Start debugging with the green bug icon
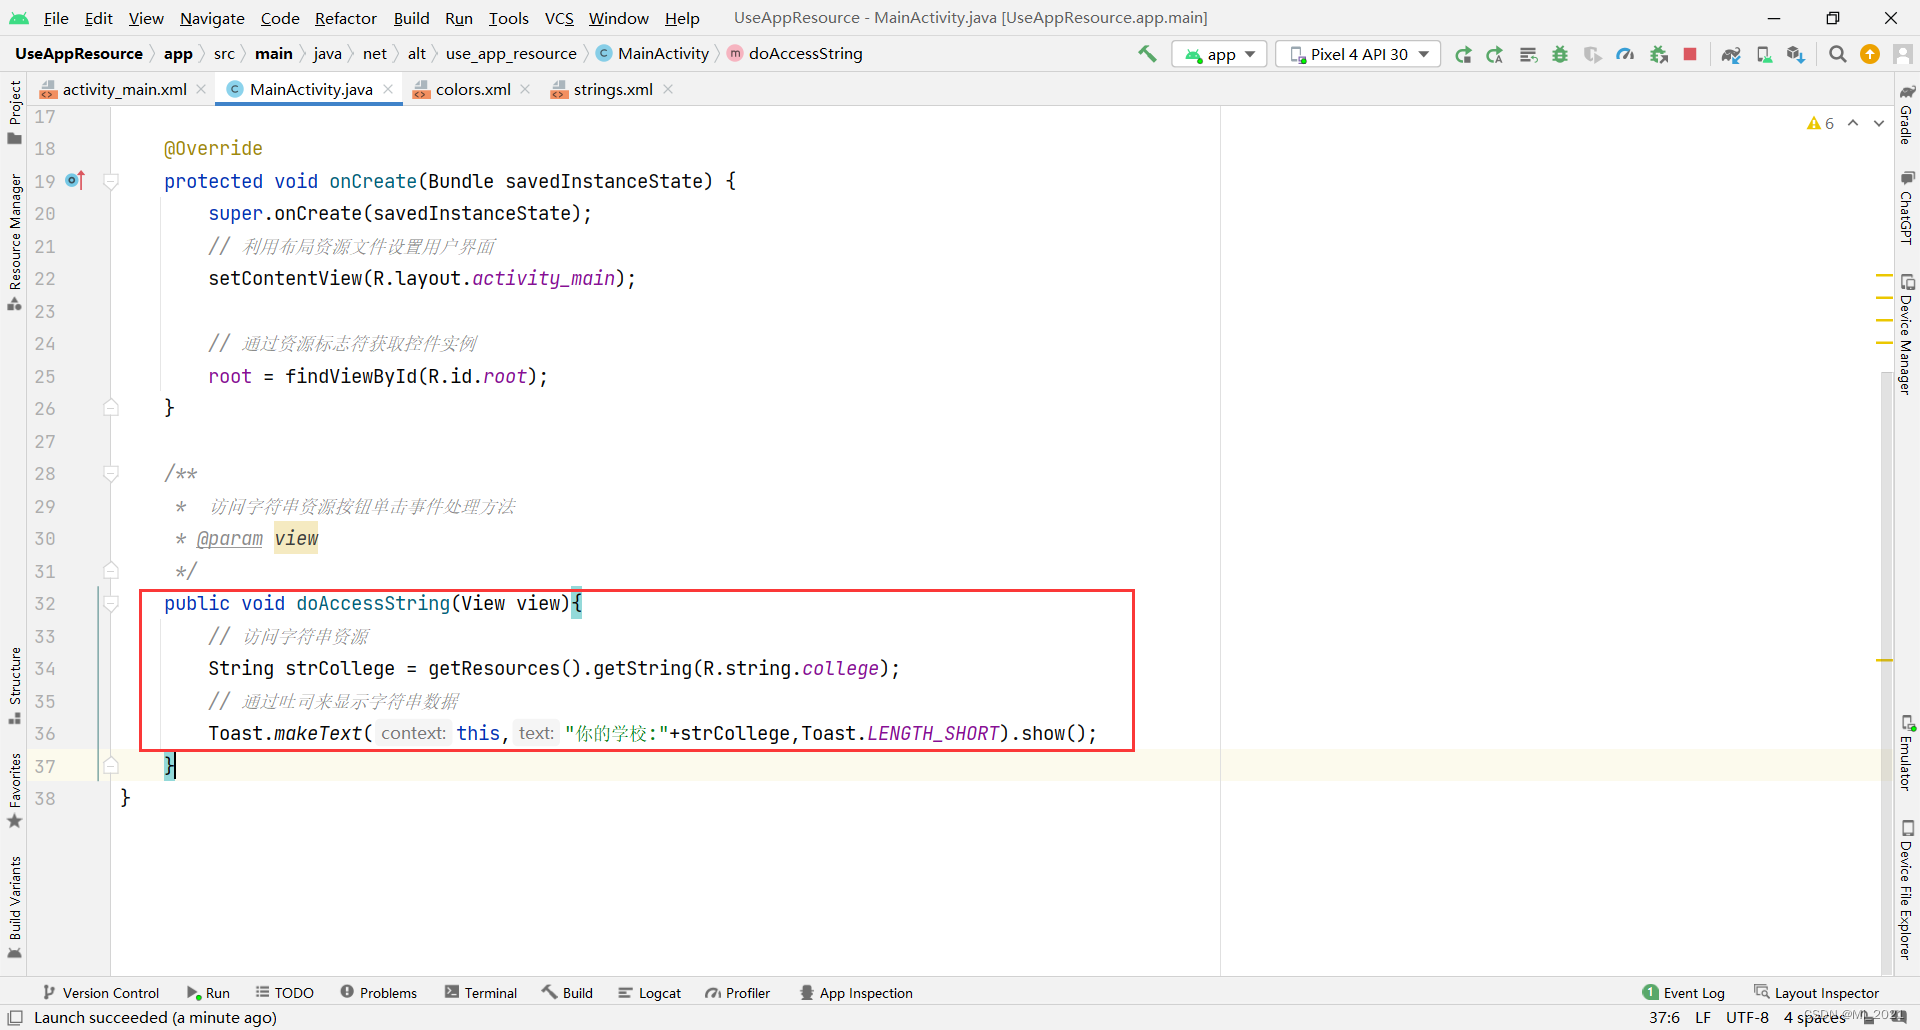The image size is (1920, 1030). (x=1560, y=54)
